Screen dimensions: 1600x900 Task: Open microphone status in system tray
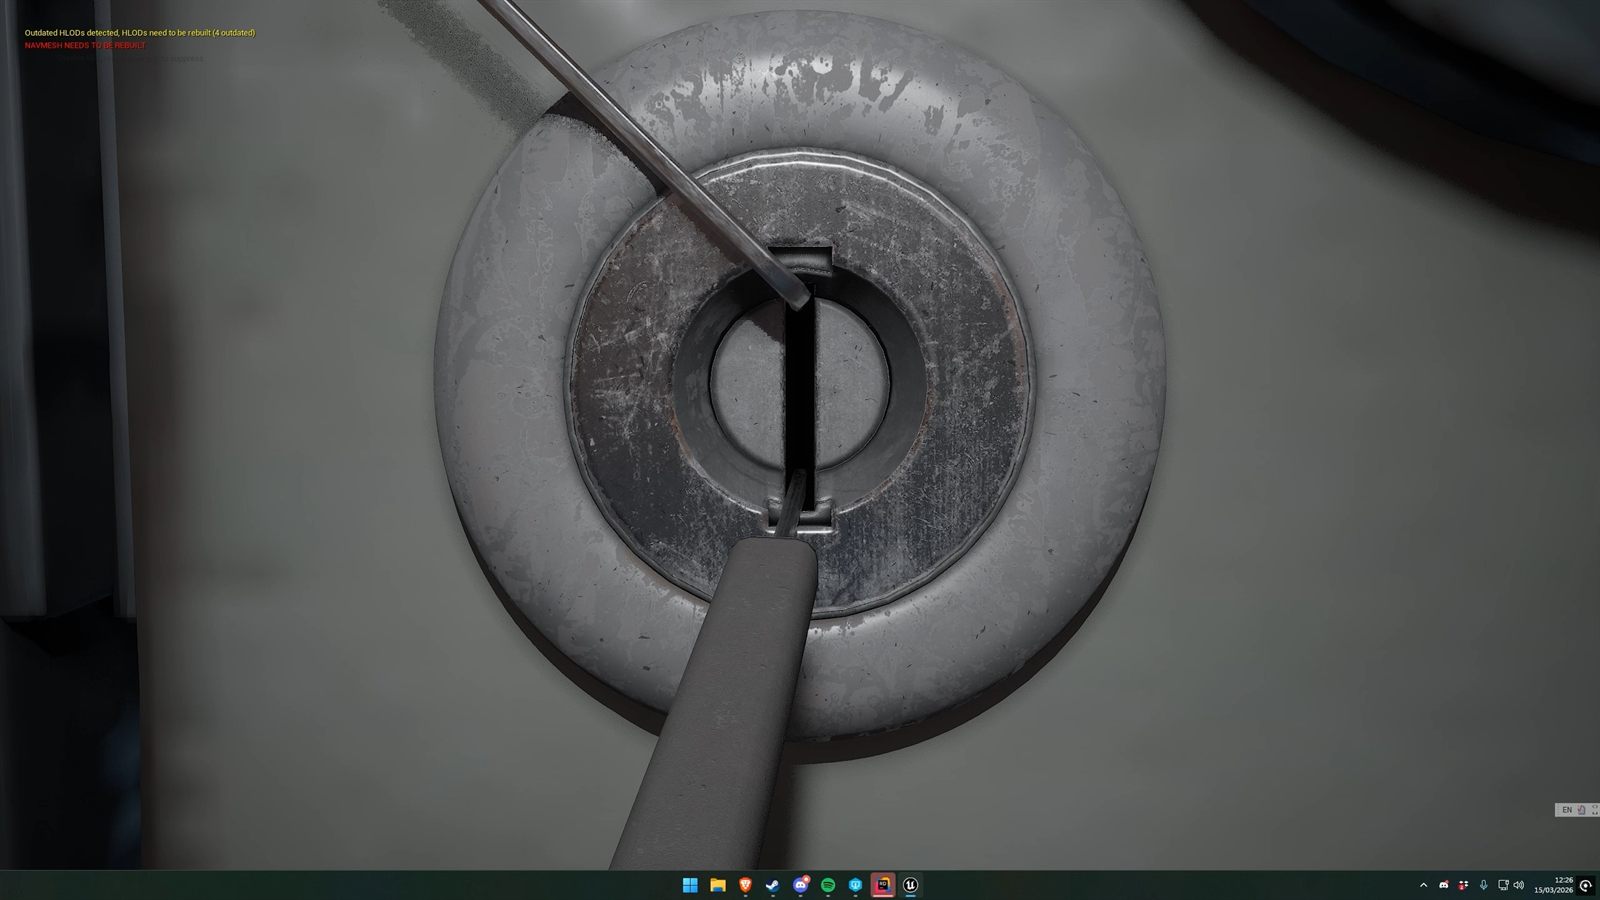(x=1483, y=885)
